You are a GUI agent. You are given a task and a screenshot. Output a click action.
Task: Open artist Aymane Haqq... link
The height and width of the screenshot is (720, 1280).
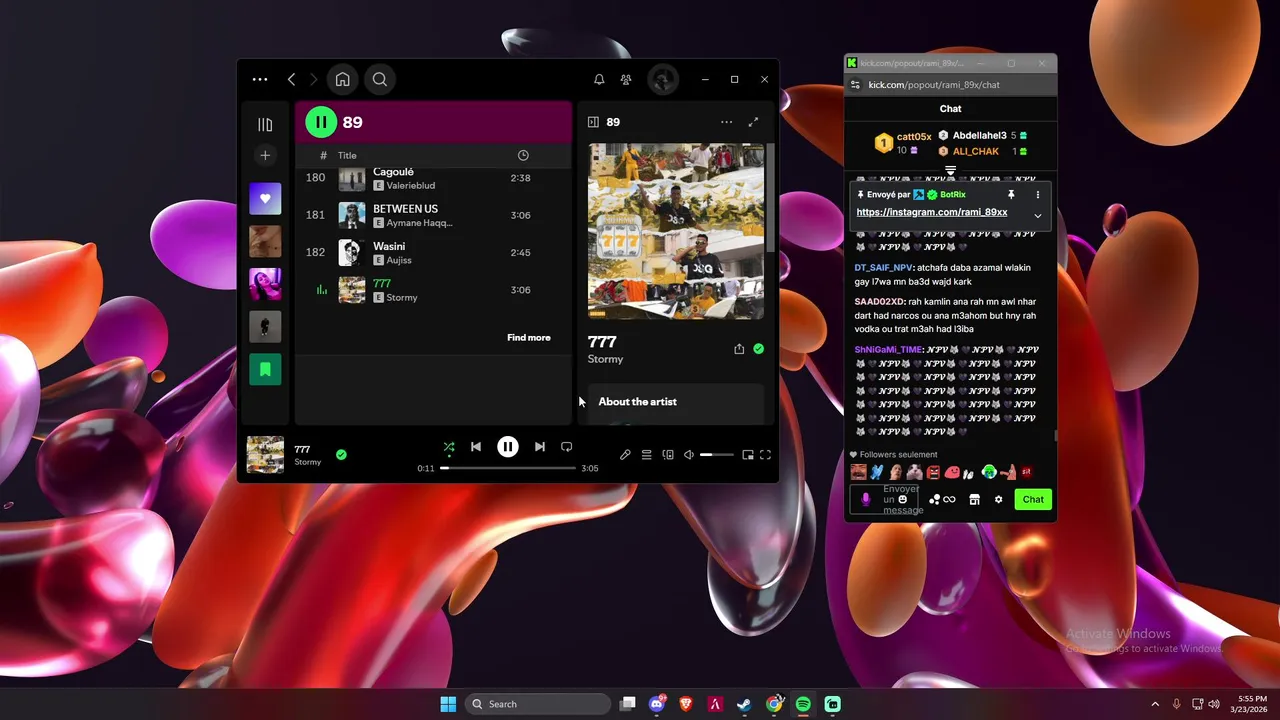coord(418,223)
